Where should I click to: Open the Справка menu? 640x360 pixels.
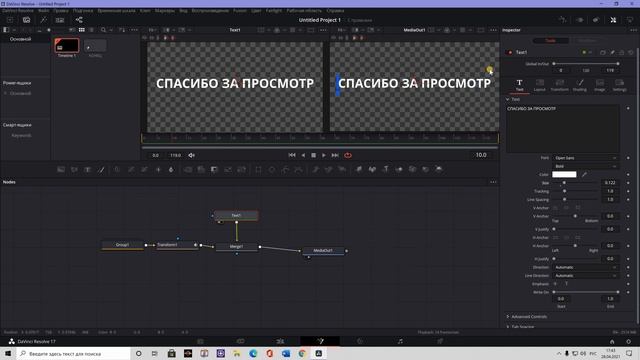click(x=335, y=11)
